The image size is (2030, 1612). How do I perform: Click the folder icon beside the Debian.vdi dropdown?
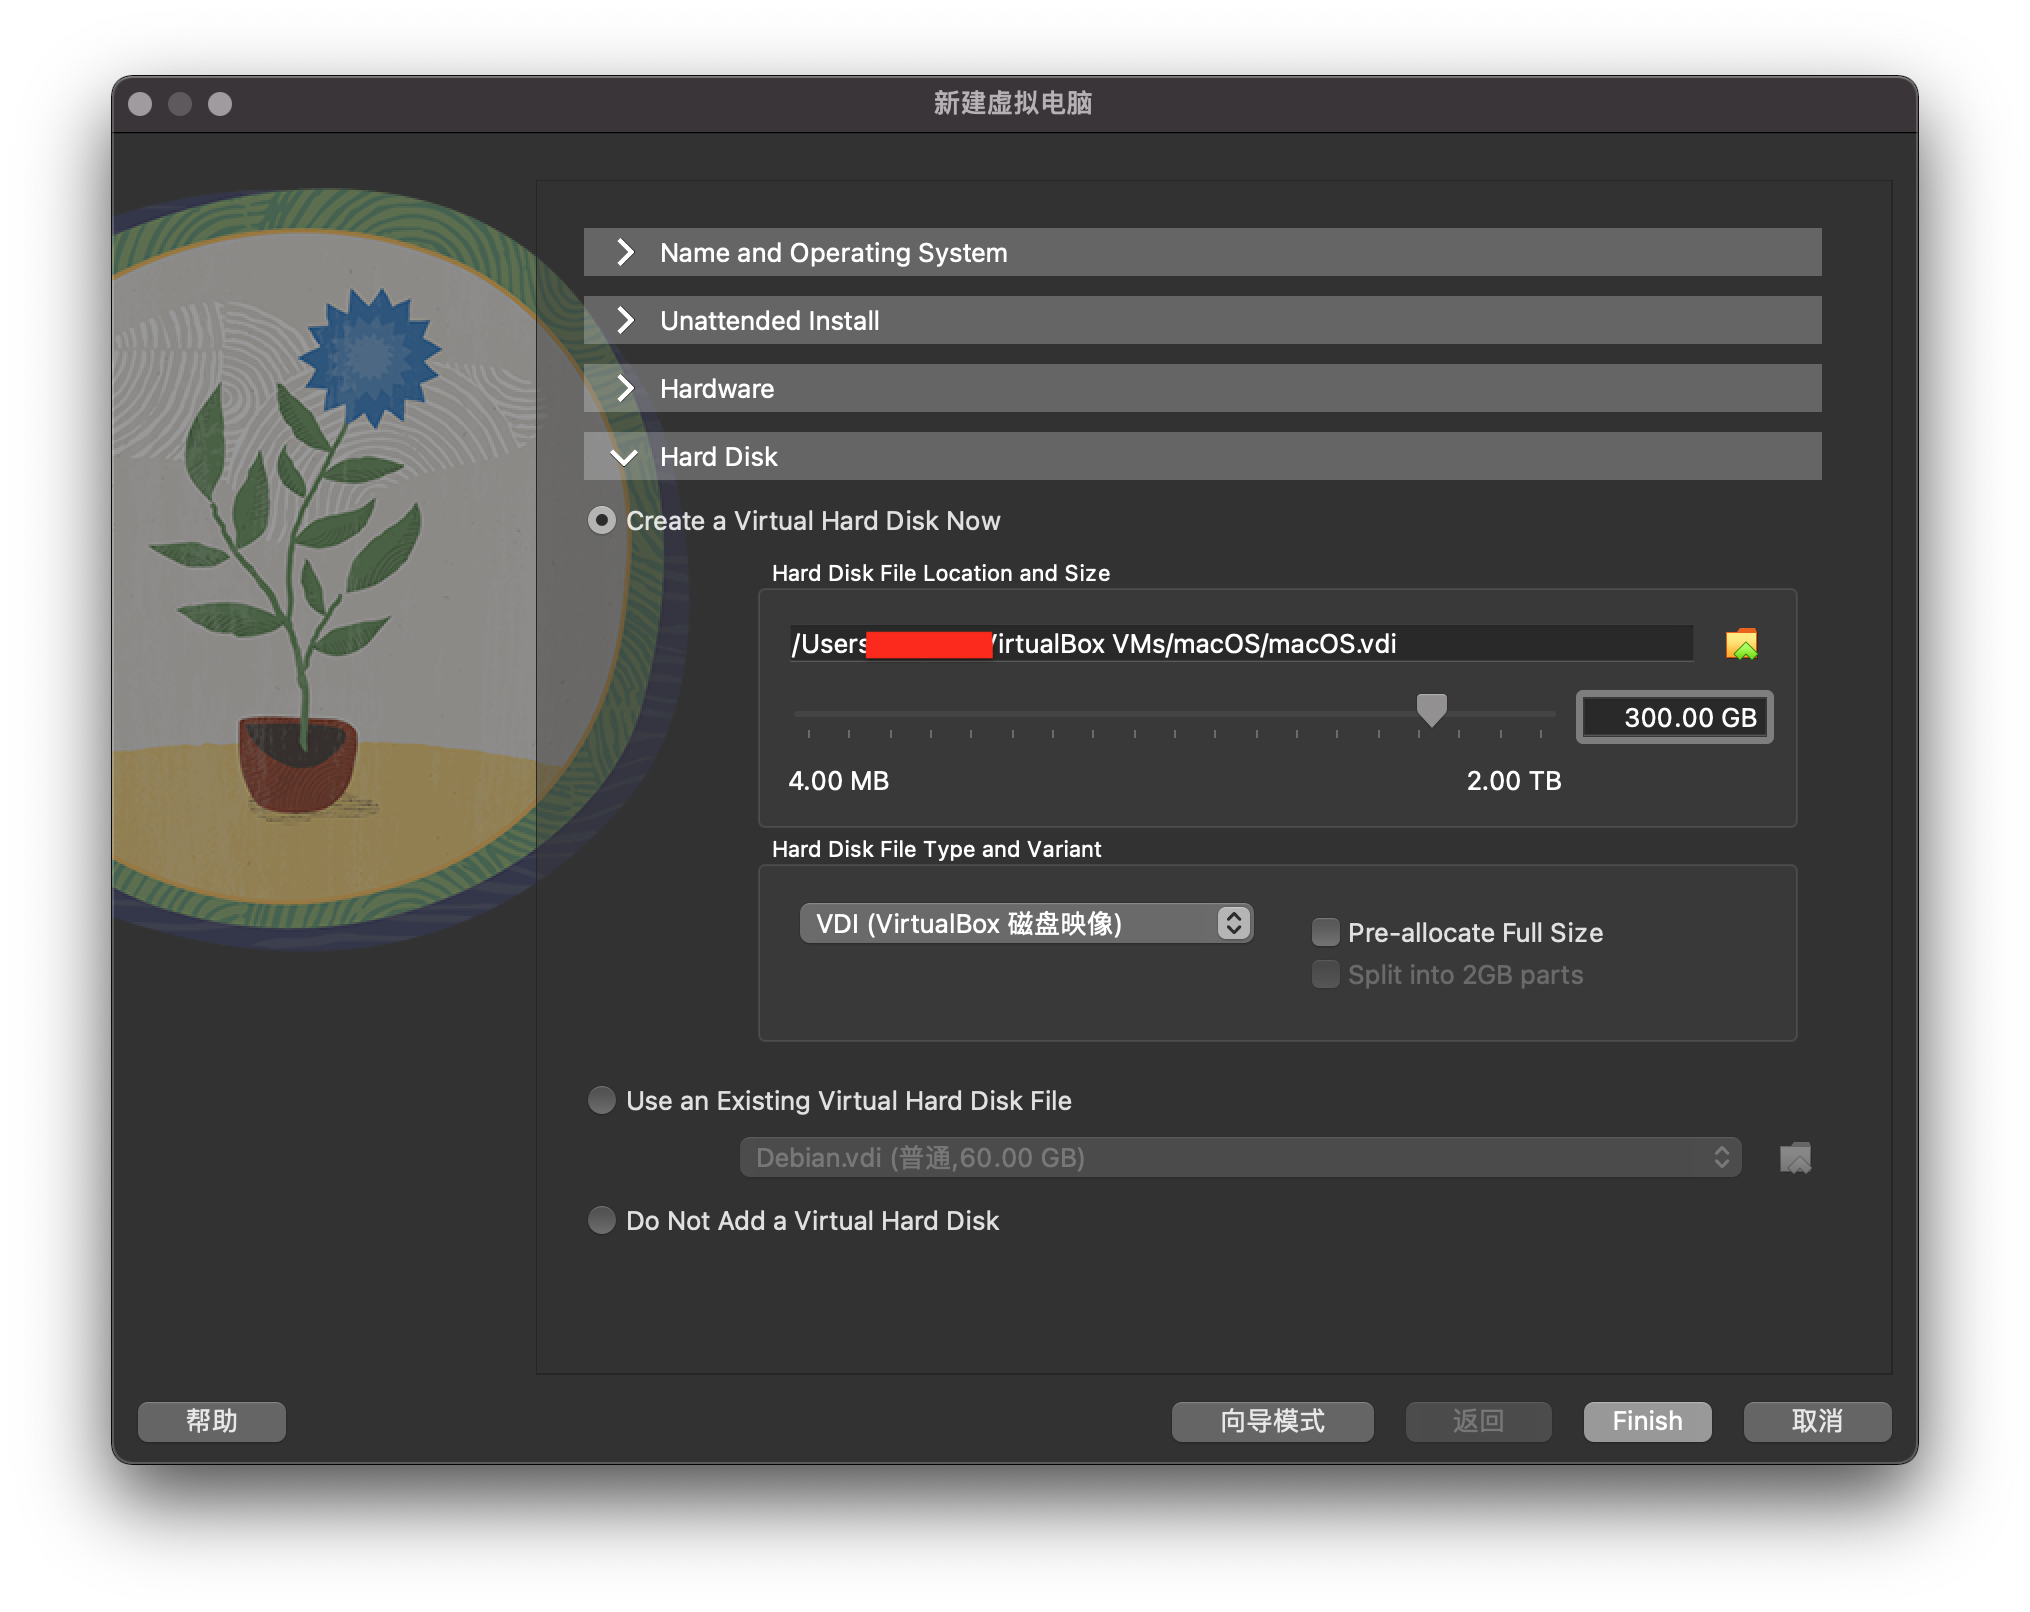(x=1795, y=1158)
